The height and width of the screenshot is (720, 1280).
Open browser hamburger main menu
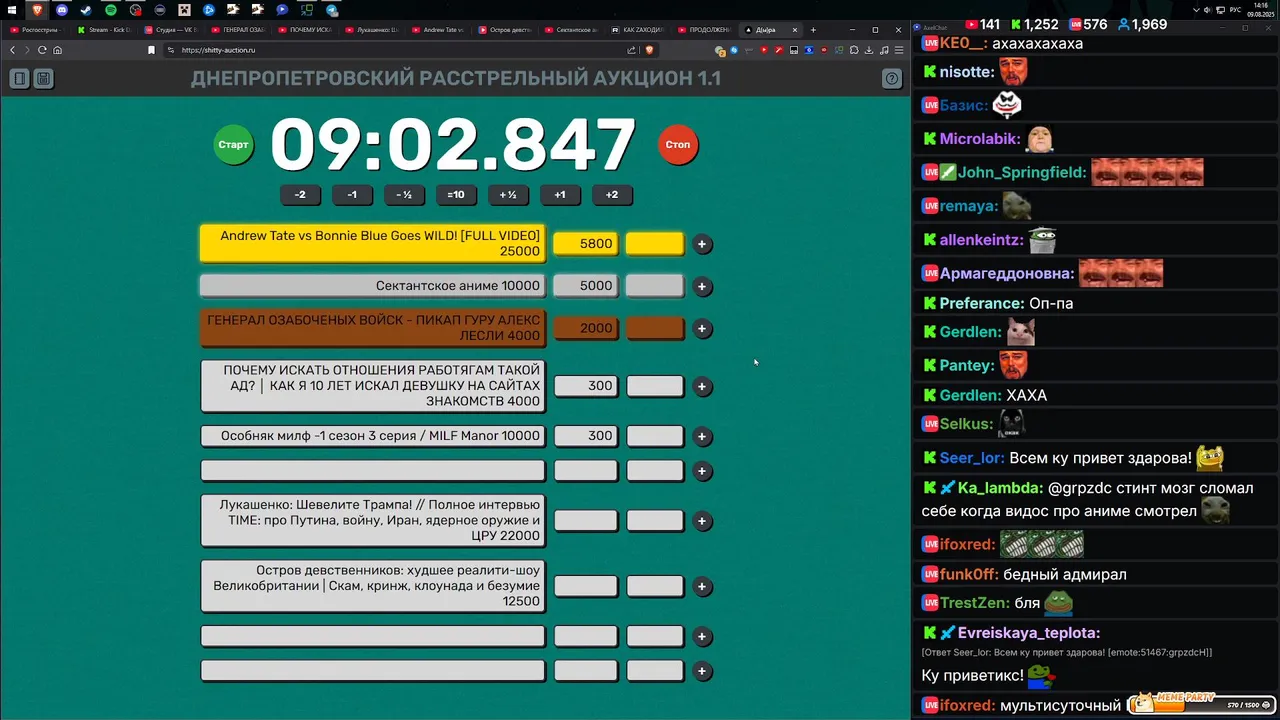(x=898, y=50)
